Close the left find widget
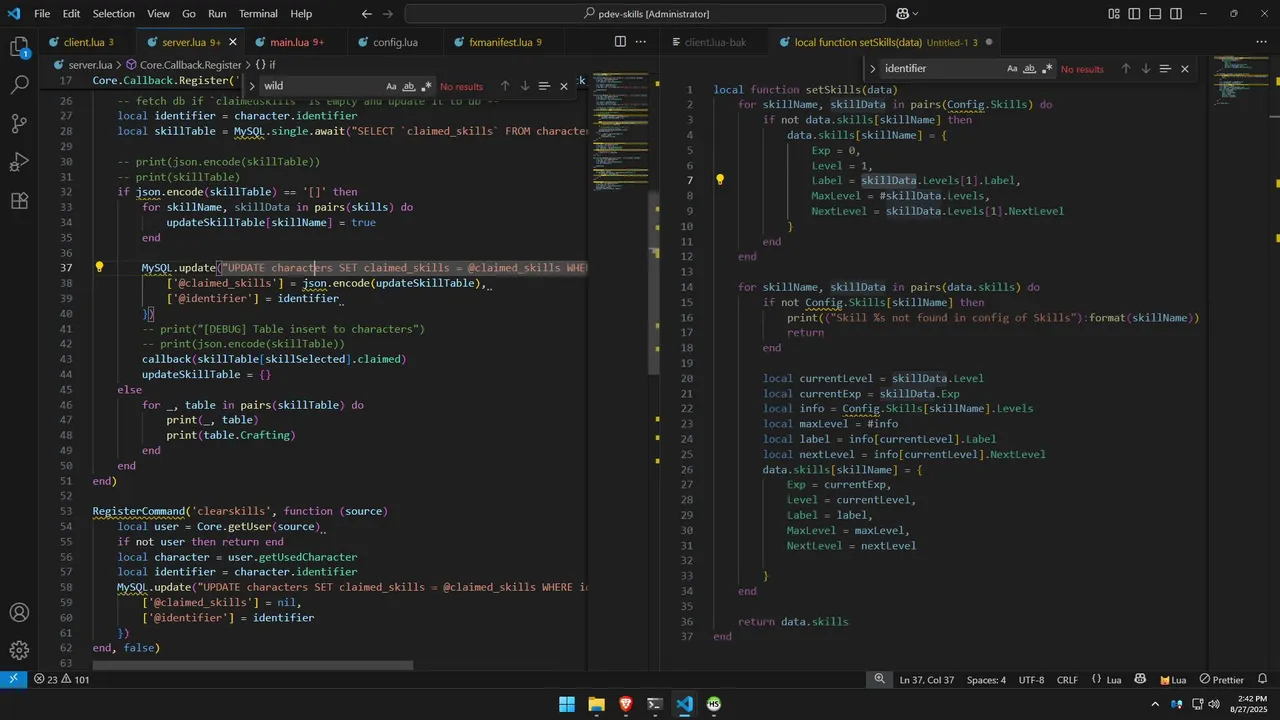The width and height of the screenshot is (1280, 720). 564,86
